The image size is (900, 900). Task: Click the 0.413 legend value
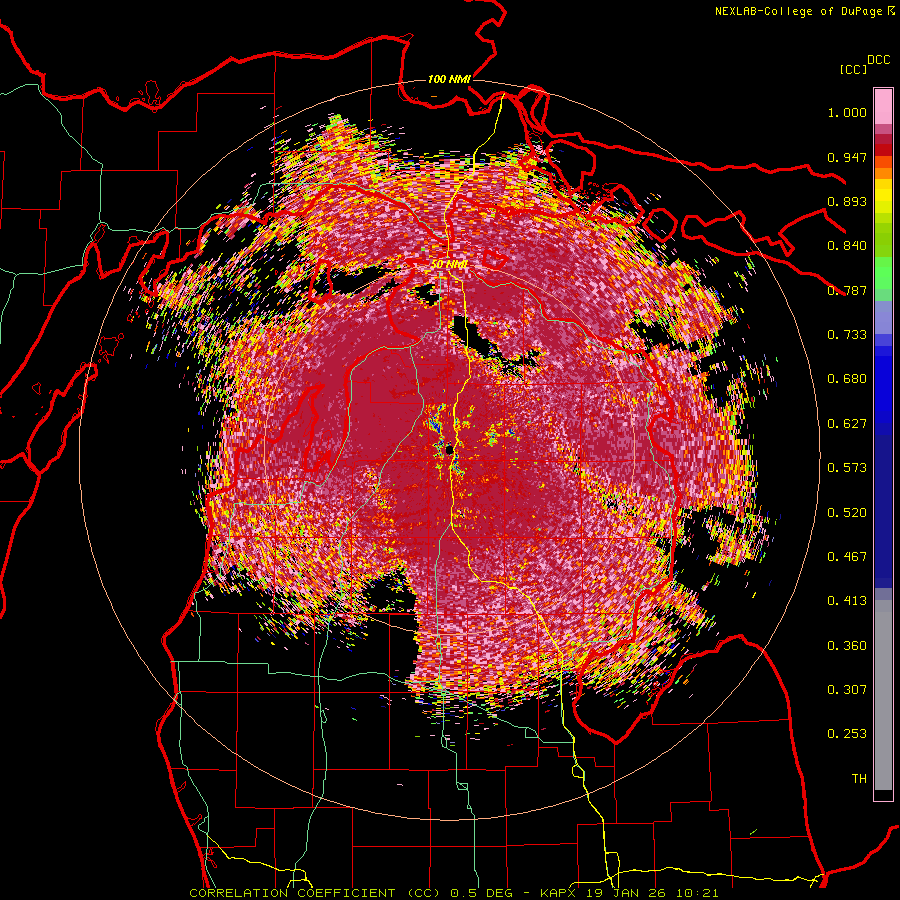pyautogui.click(x=847, y=601)
